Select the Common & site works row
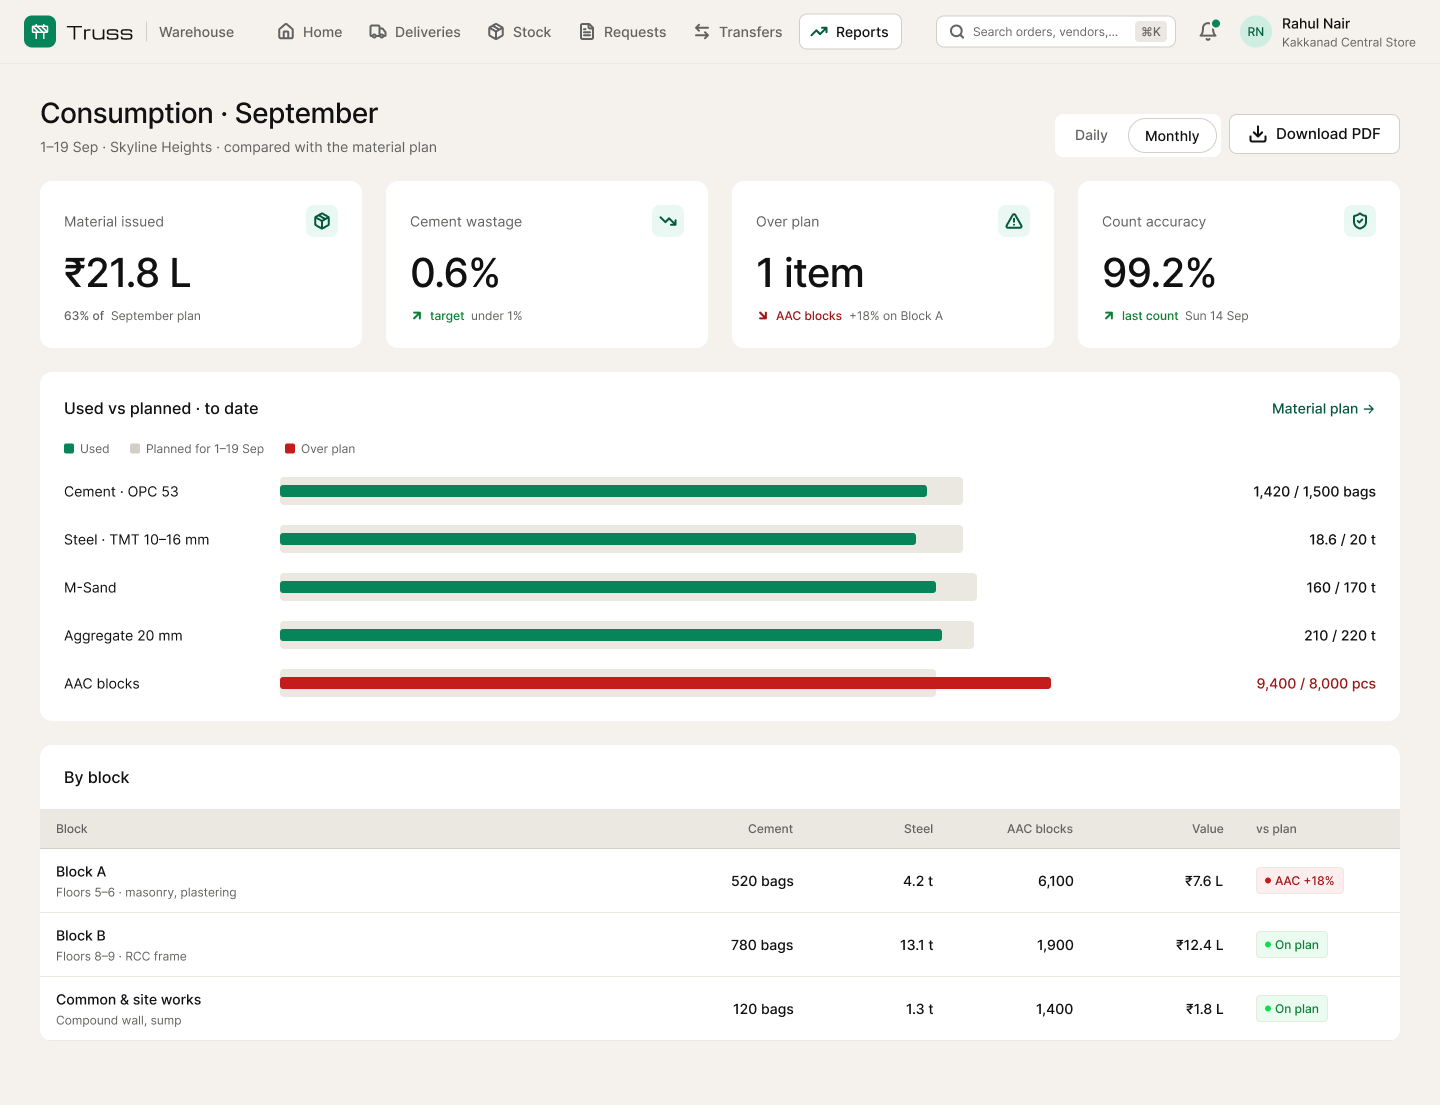1440x1105 pixels. (720, 1009)
